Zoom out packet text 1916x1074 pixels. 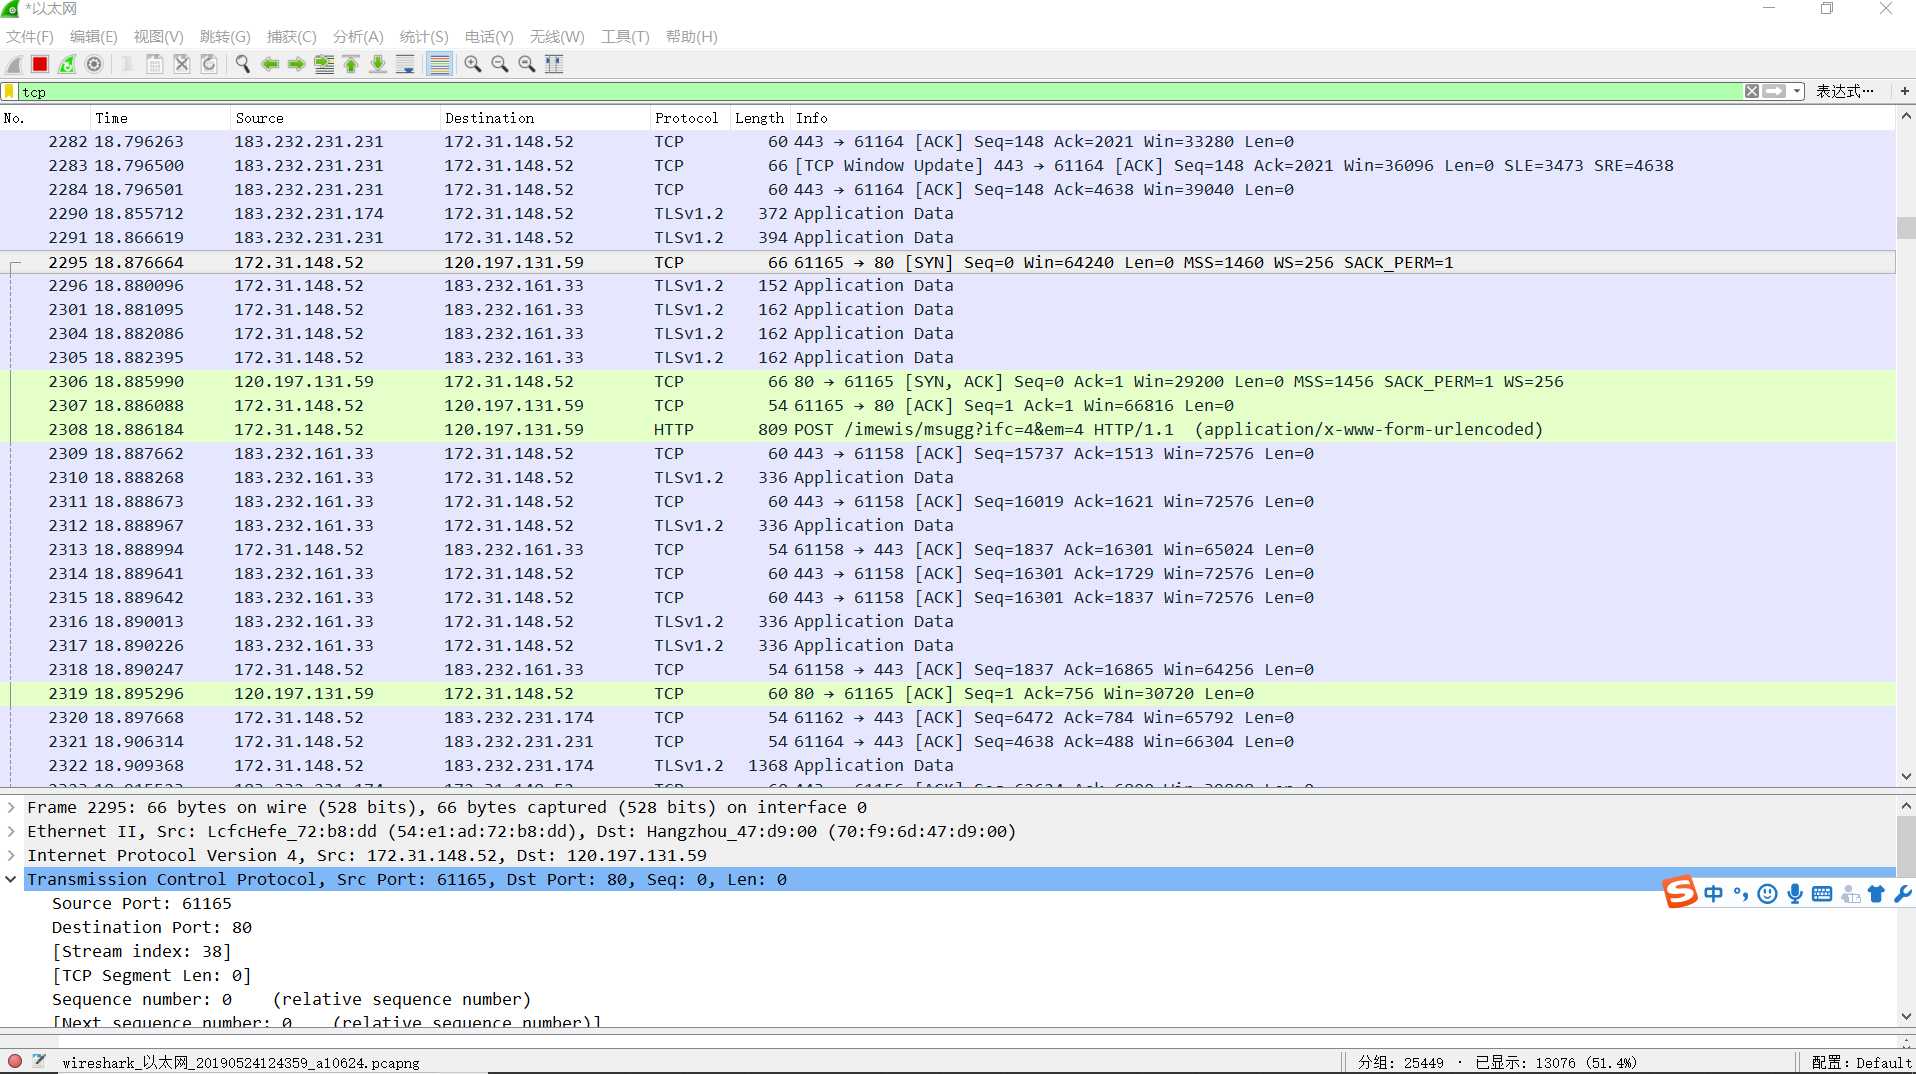(500, 64)
